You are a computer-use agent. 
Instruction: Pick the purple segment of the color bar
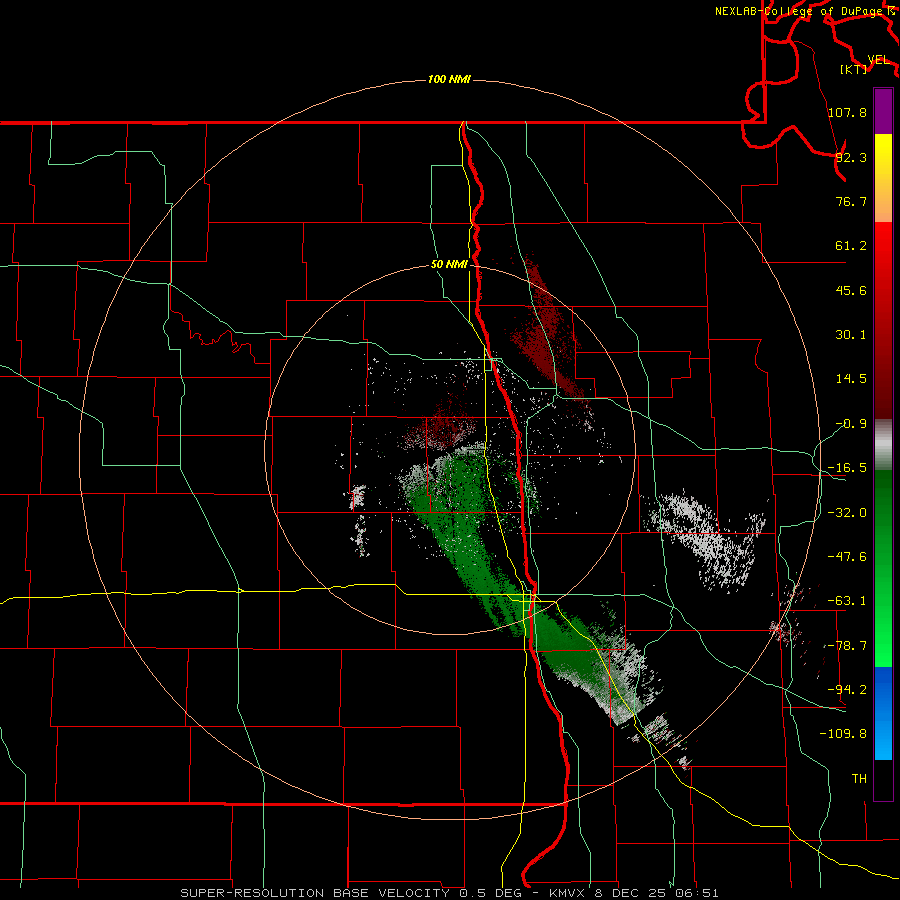point(883,112)
